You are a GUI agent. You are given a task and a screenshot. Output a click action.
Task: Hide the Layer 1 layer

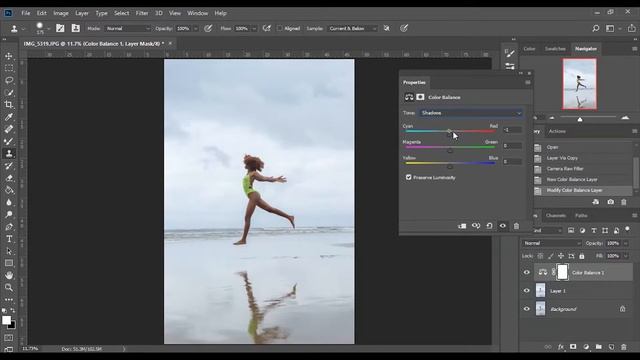[527, 291]
